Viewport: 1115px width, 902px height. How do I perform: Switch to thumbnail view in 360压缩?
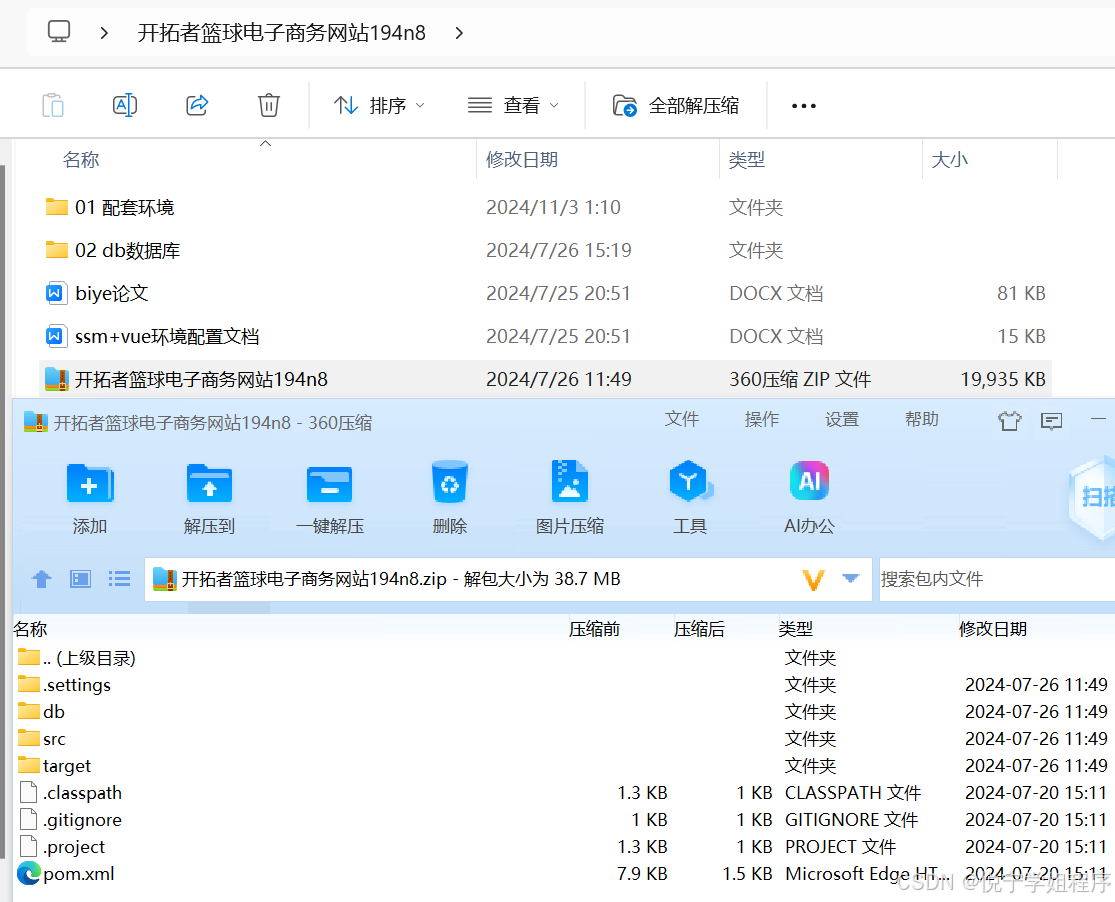pyautogui.click(x=81, y=579)
